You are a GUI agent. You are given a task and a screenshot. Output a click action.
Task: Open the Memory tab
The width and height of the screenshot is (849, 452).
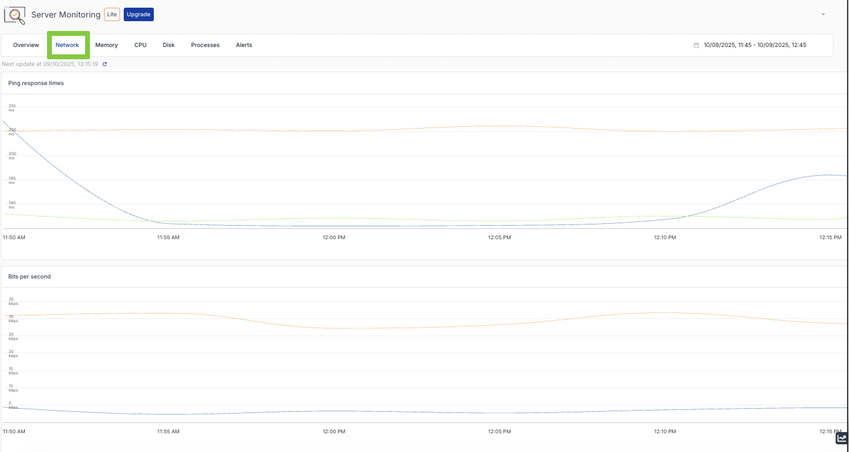pyautogui.click(x=106, y=45)
